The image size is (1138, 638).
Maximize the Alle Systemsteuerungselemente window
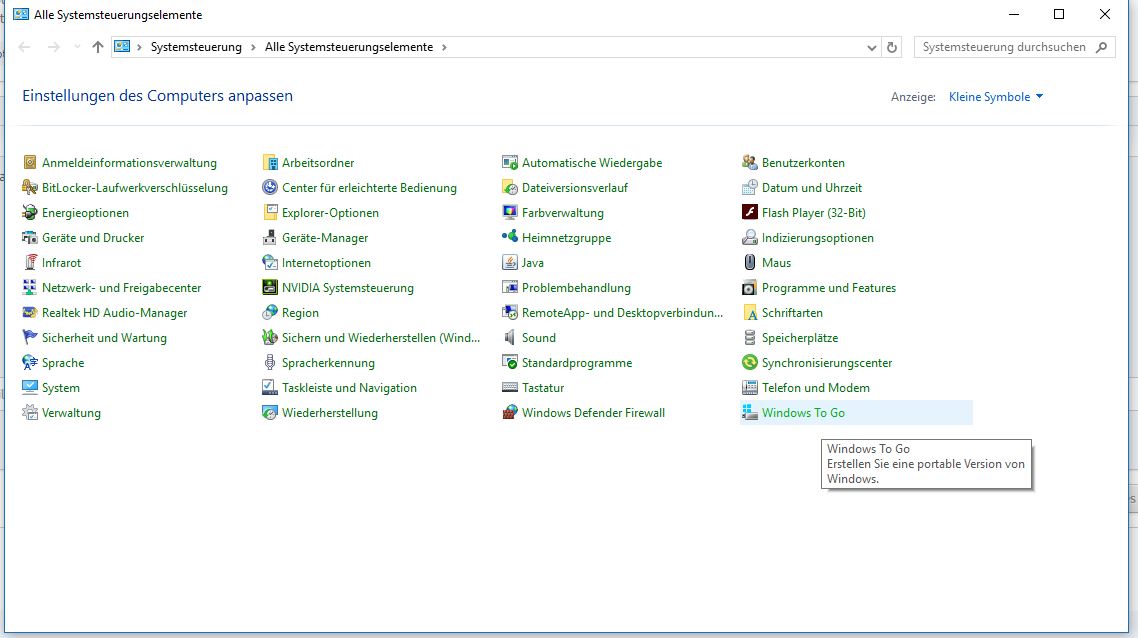coord(1059,15)
